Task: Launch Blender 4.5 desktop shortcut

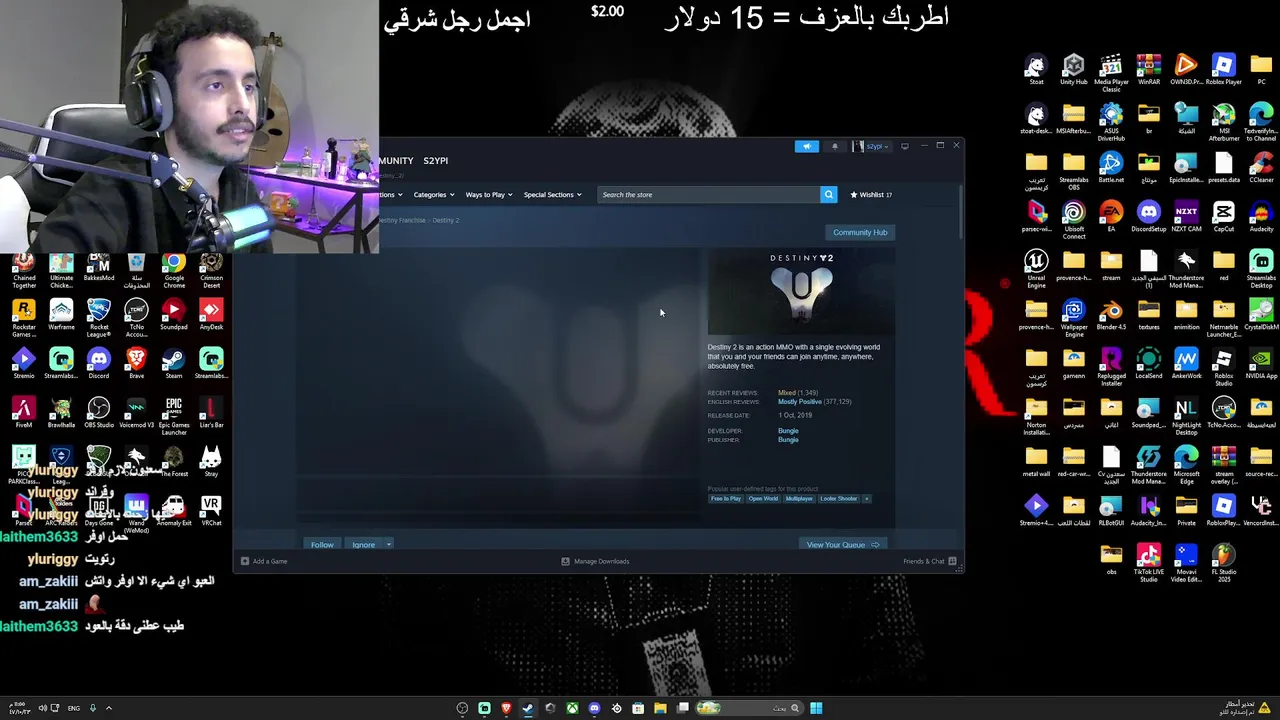Action: point(1111,315)
